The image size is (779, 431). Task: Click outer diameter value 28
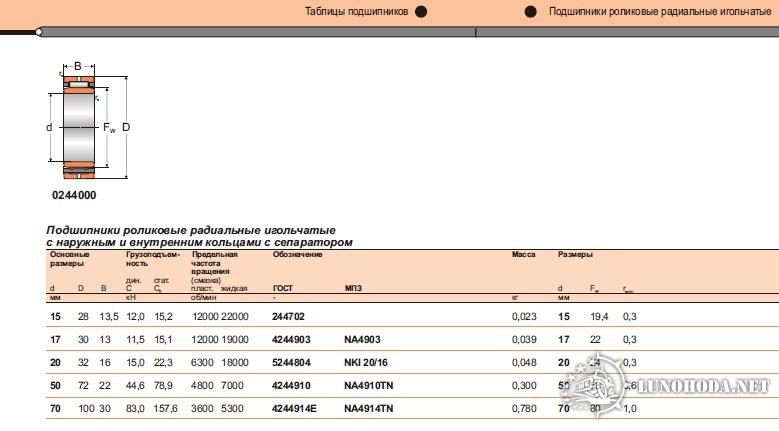click(x=83, y=316)
